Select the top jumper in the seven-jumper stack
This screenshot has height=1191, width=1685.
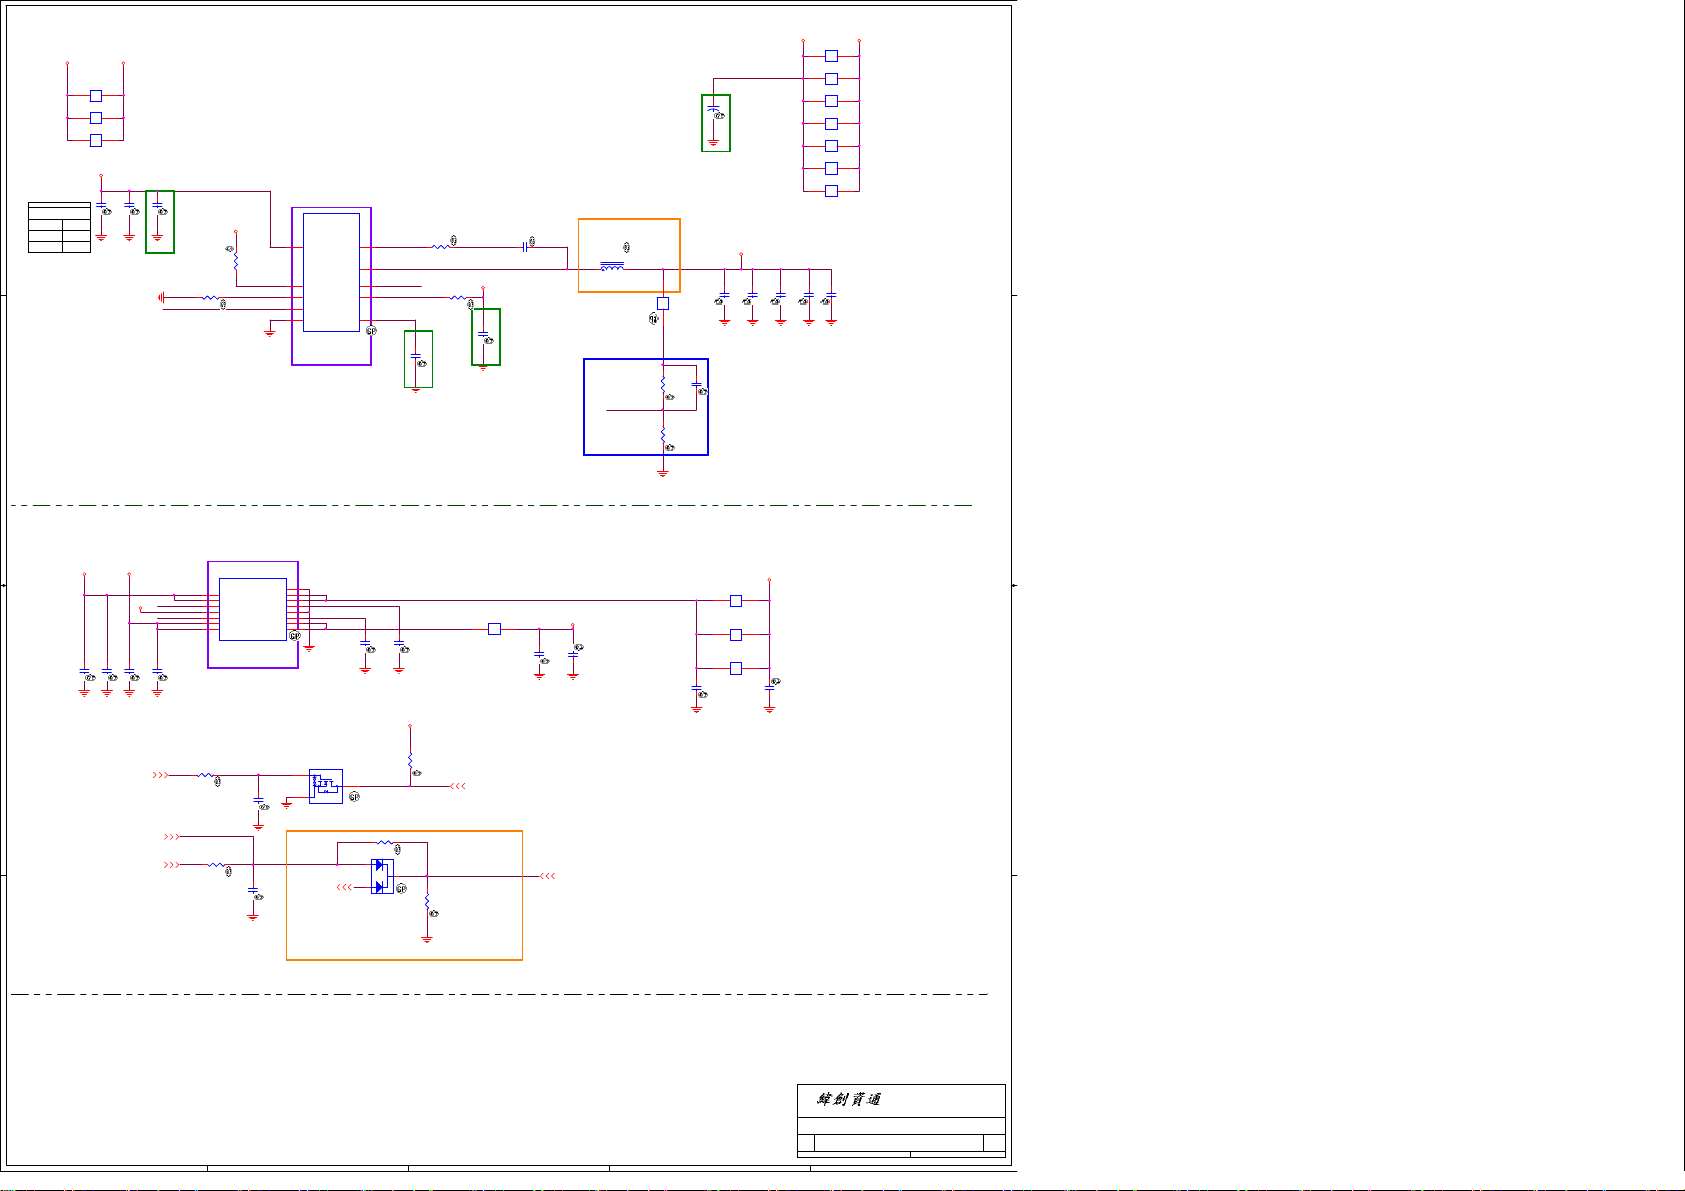coord(831,56)
